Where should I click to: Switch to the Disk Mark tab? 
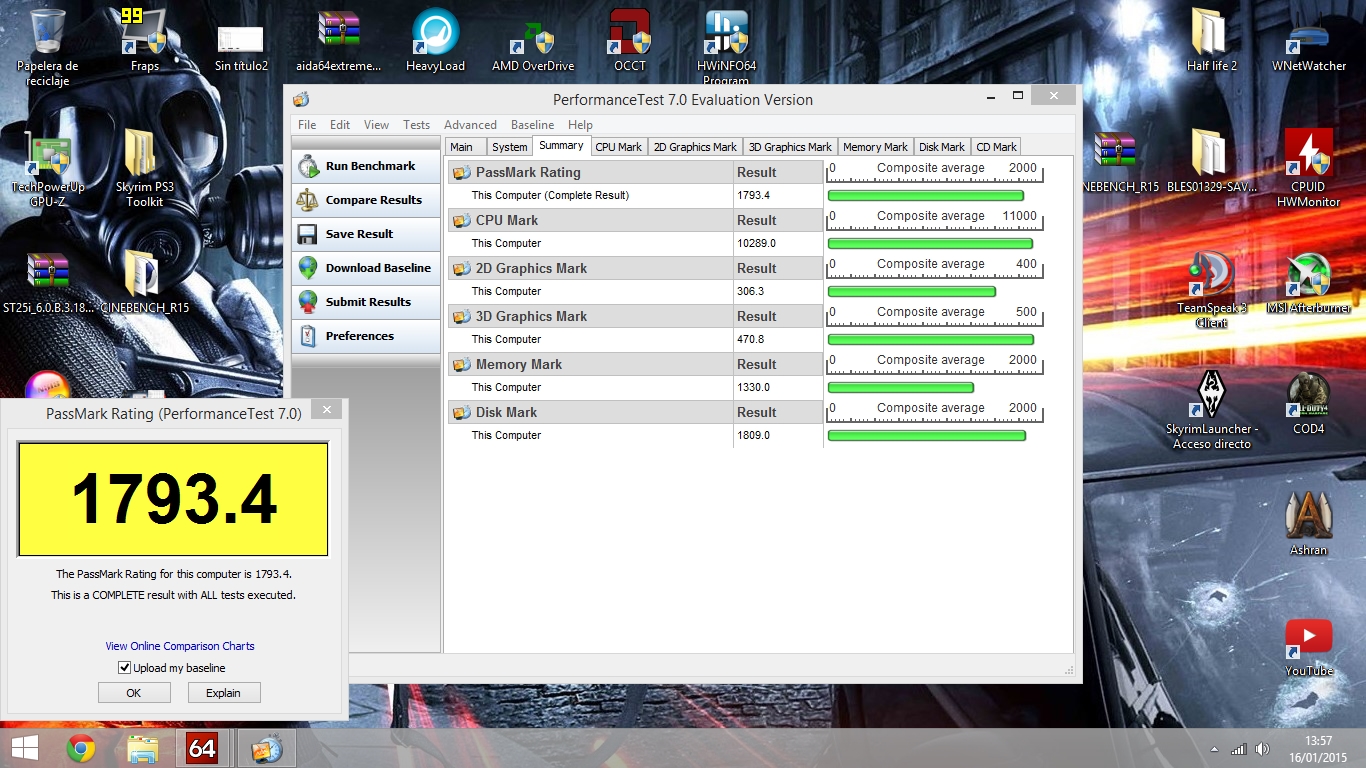(942, 147)
